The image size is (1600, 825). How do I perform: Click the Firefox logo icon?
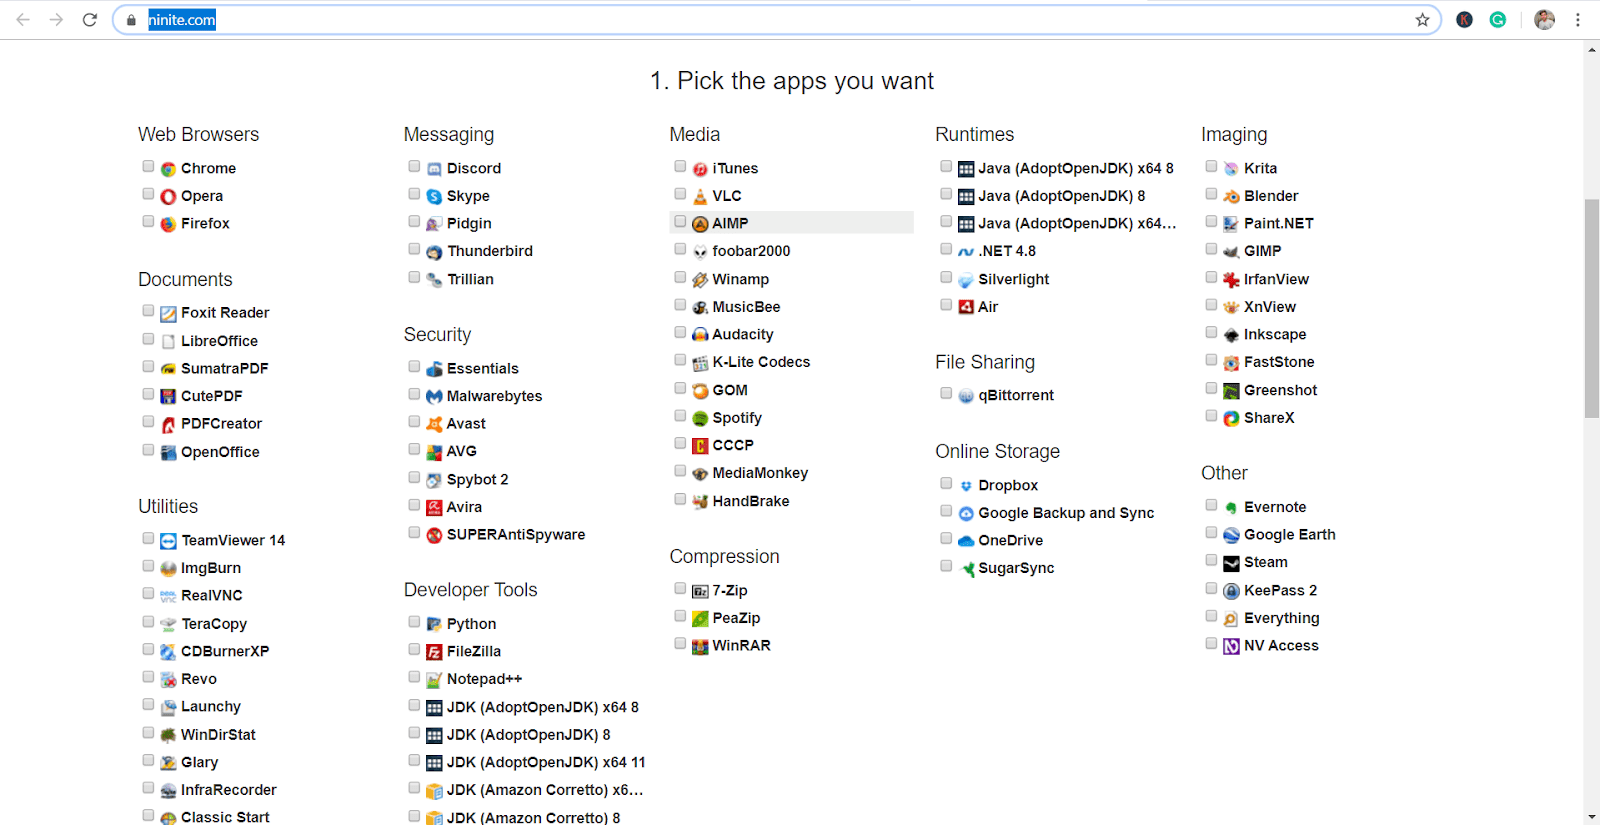pos(168,224)
